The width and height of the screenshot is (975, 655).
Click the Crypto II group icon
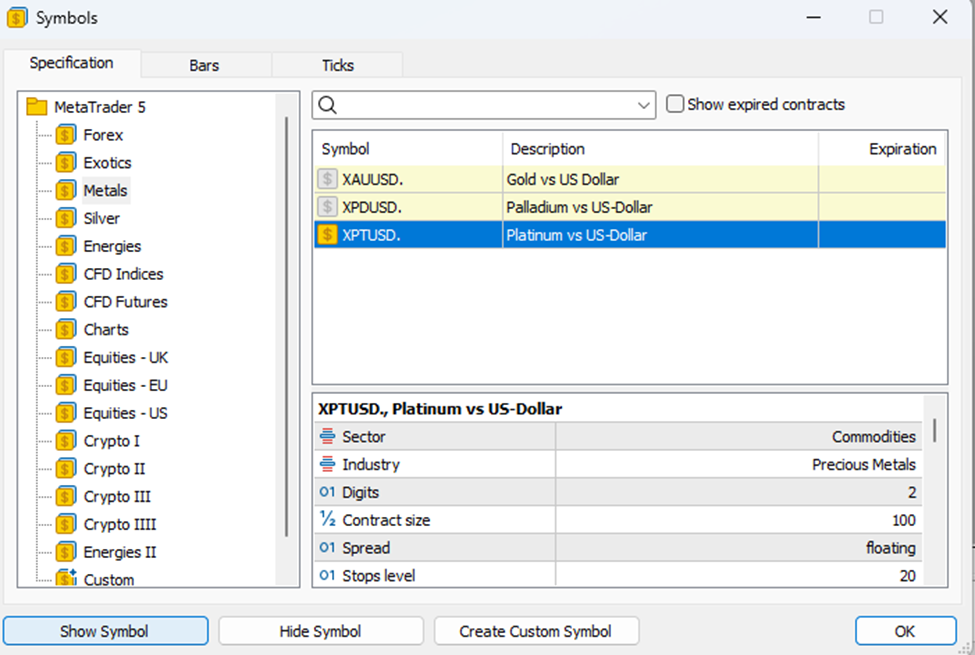[65, 468]
